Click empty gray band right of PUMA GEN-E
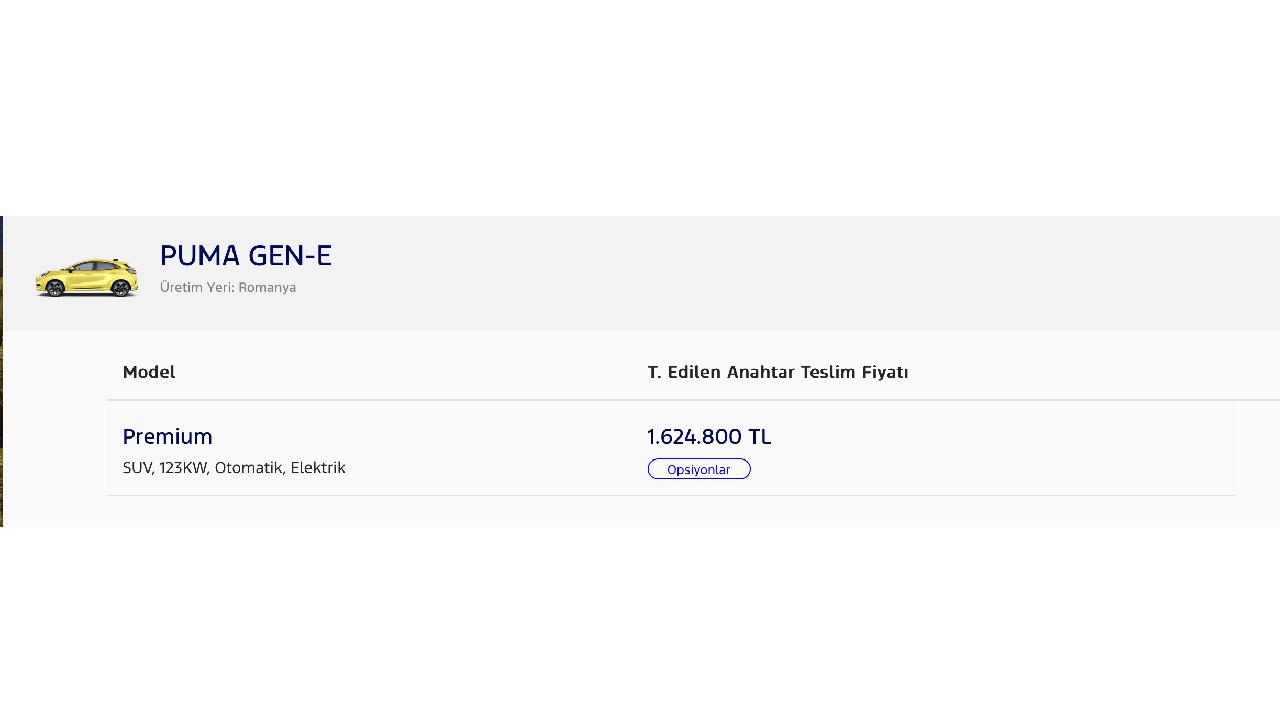 pos(800,273)
